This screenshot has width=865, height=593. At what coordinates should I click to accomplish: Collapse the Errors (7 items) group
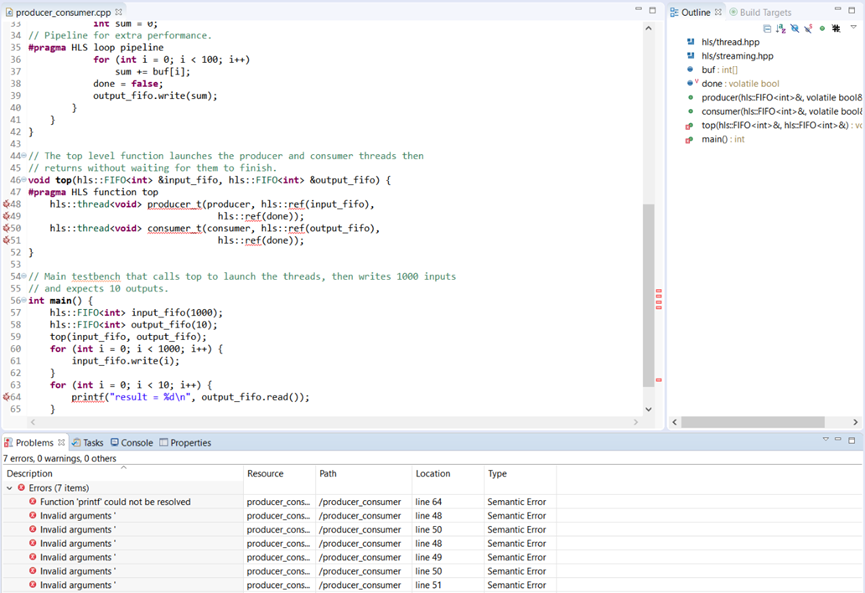(9, 488)
